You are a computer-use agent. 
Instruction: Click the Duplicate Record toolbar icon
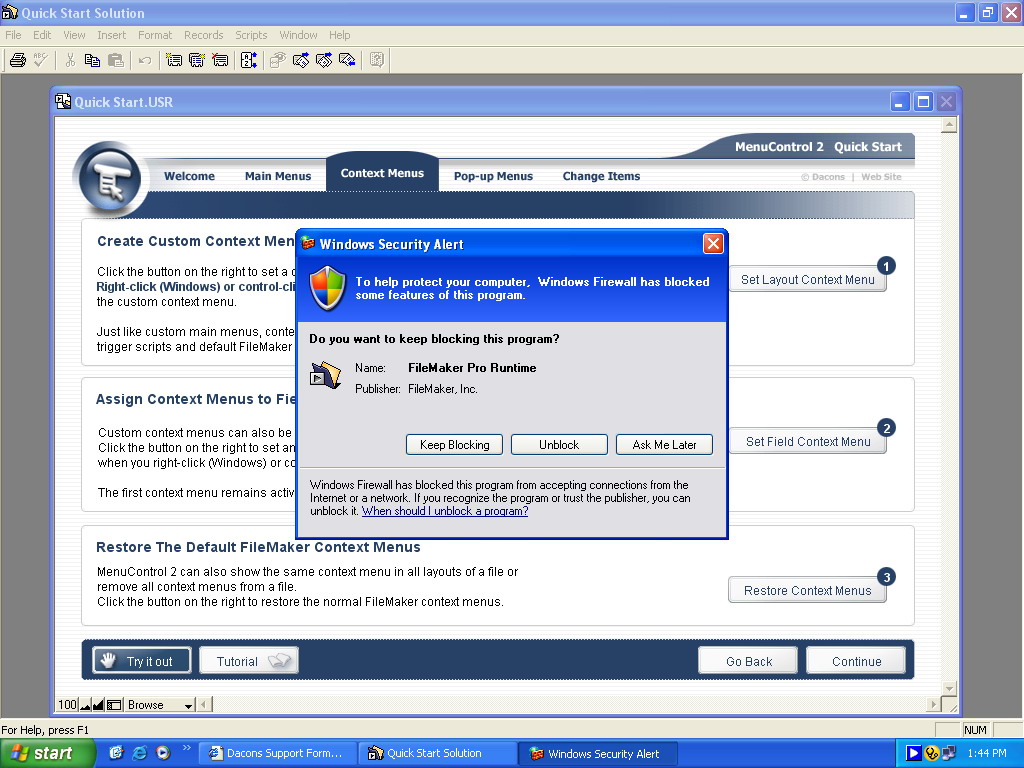pos(197,60)
